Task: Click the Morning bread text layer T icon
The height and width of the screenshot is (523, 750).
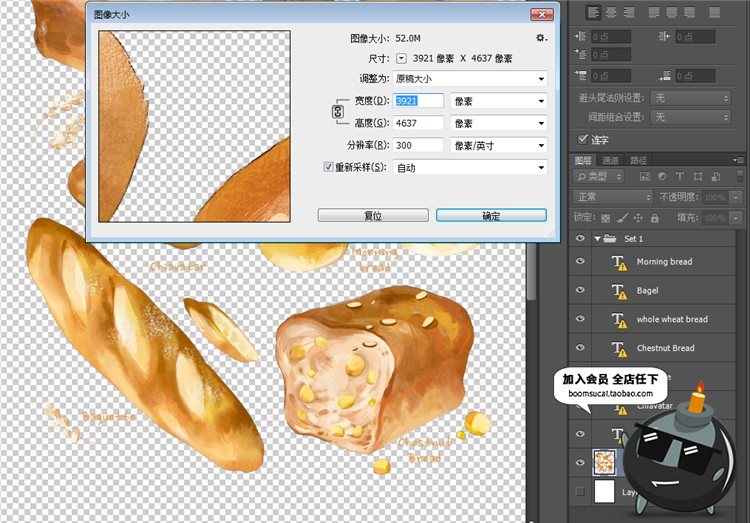Action: [619, 262]
